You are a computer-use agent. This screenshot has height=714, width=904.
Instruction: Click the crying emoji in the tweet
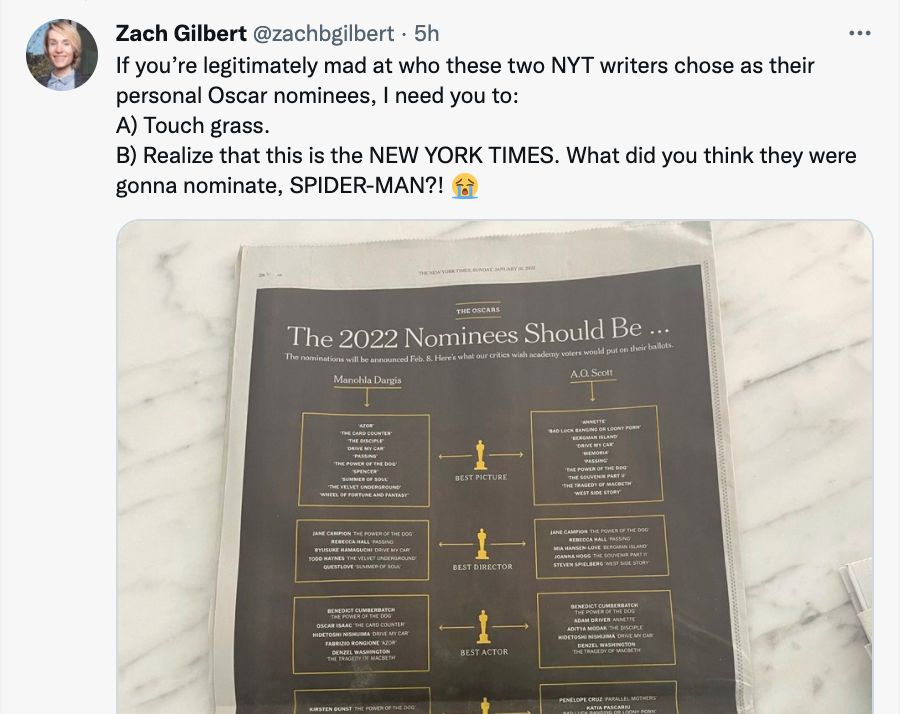tap(464, 185)
